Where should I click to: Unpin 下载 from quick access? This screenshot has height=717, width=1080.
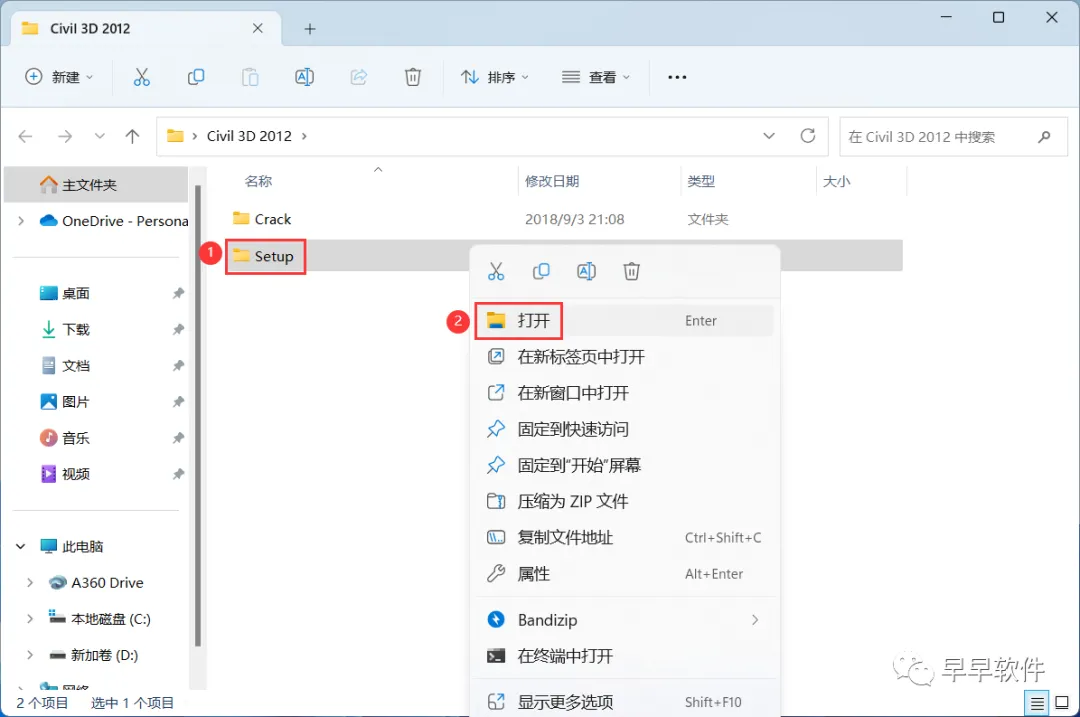tap(178, 329)
